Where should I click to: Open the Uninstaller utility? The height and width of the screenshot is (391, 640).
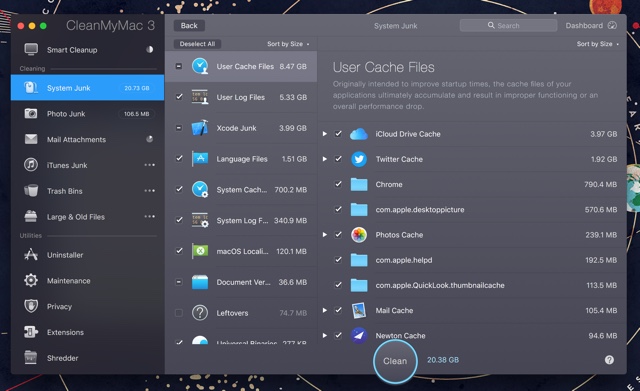pyautogui.click(x=87, y=255)
